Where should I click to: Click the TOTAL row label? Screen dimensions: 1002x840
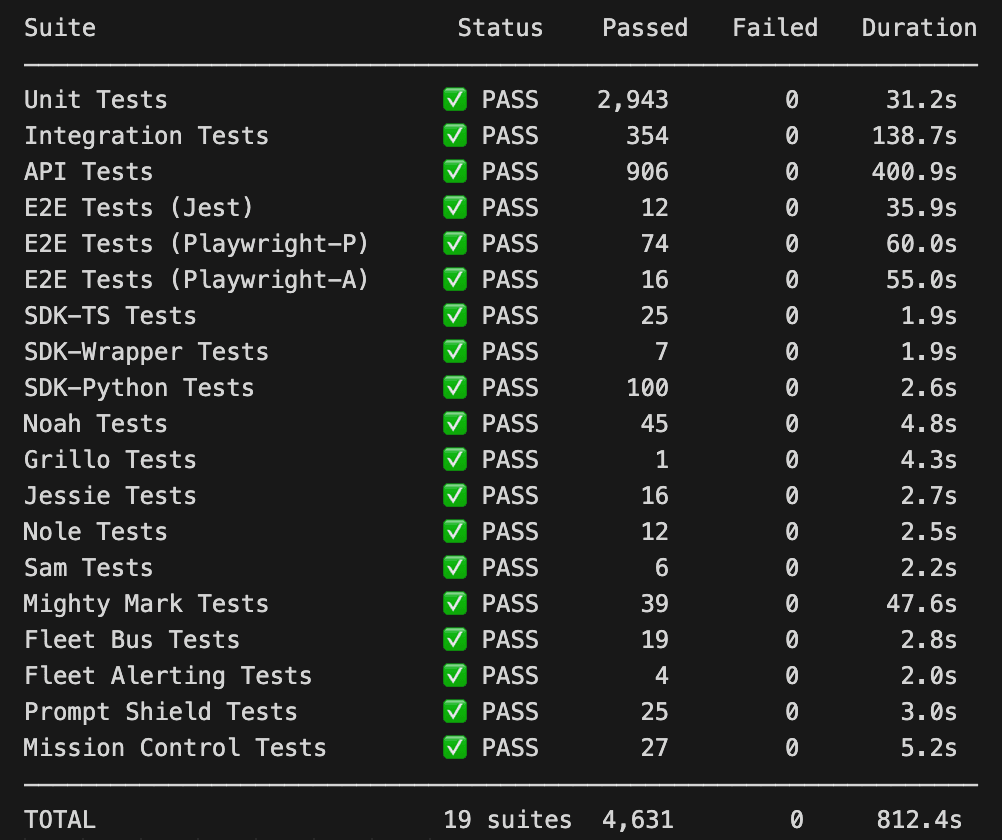[x=59, y=819]
